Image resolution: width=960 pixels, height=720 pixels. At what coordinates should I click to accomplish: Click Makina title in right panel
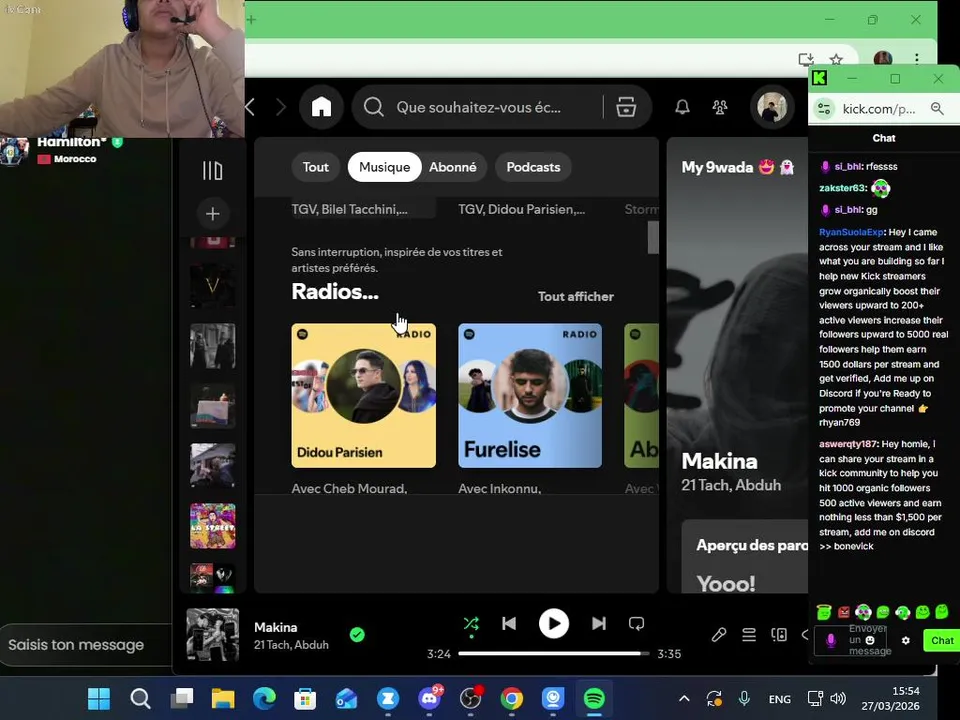click(719, 461)
